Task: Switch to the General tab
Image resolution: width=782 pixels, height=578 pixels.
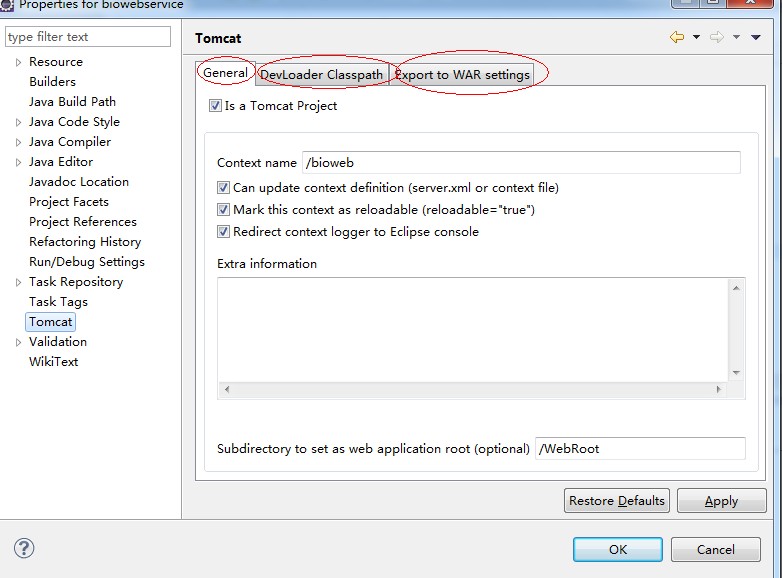Action: tap(225, 73)
